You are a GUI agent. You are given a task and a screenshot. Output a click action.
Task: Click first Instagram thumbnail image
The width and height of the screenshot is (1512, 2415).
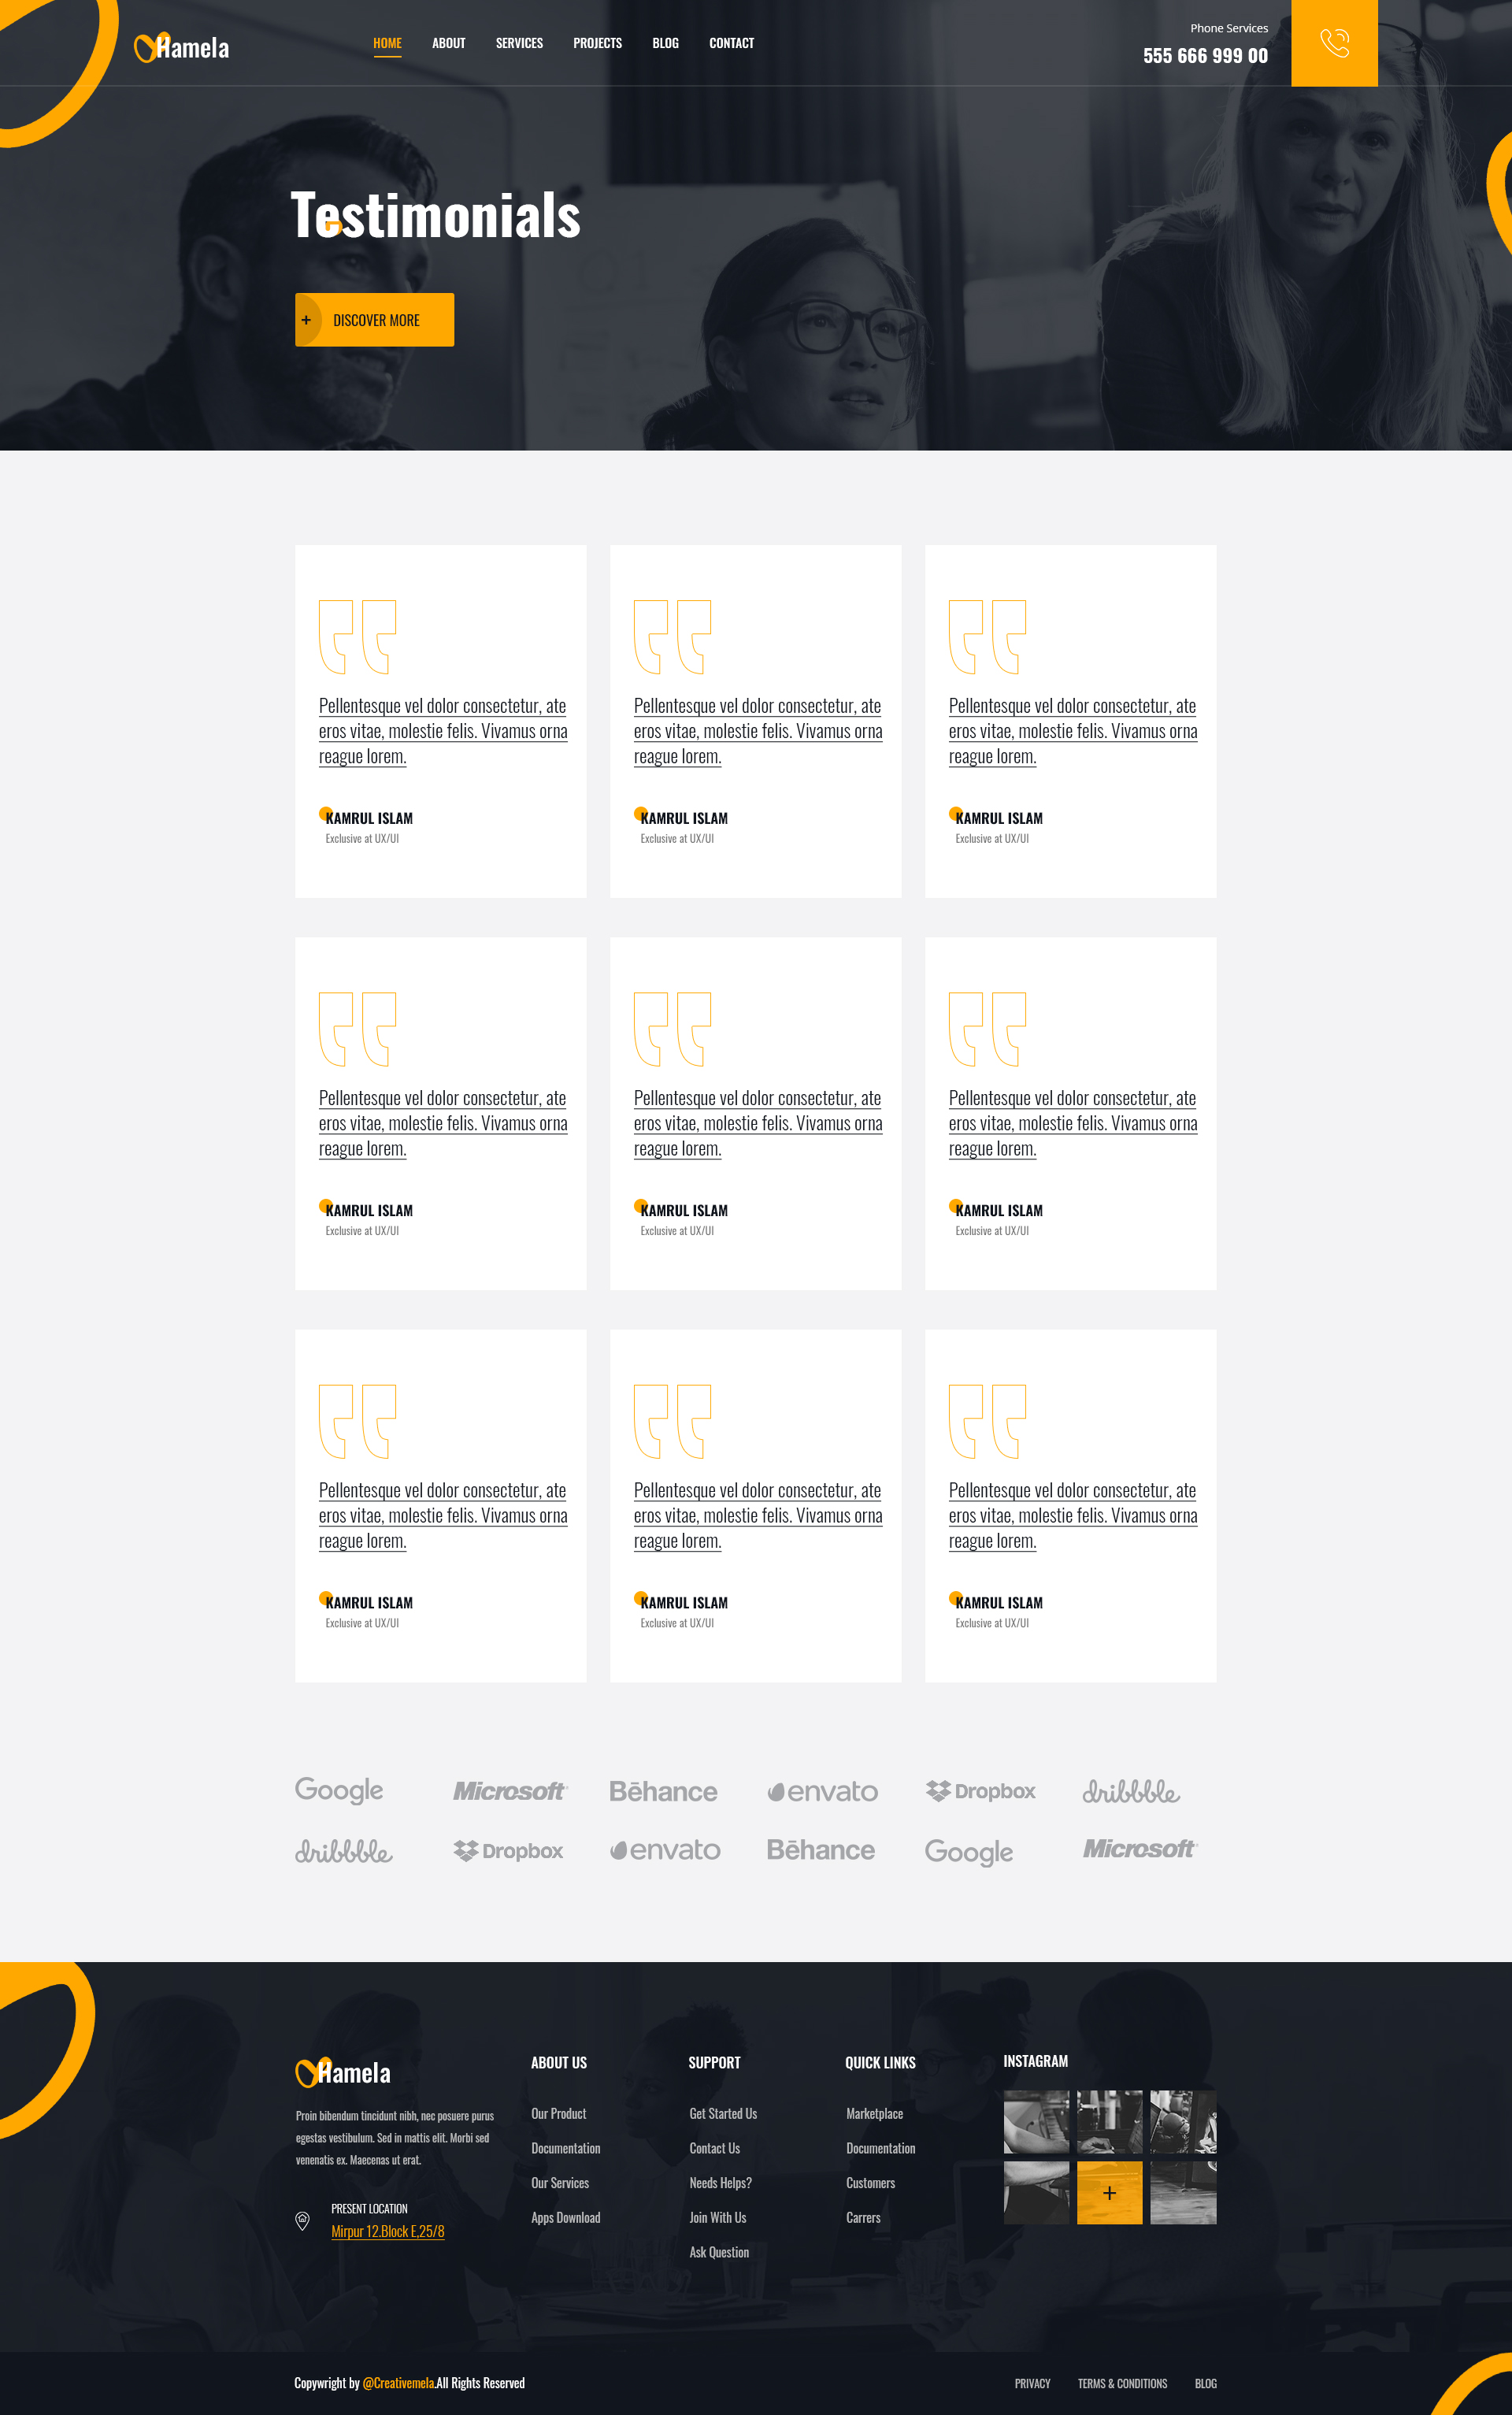[1036, 2121]
